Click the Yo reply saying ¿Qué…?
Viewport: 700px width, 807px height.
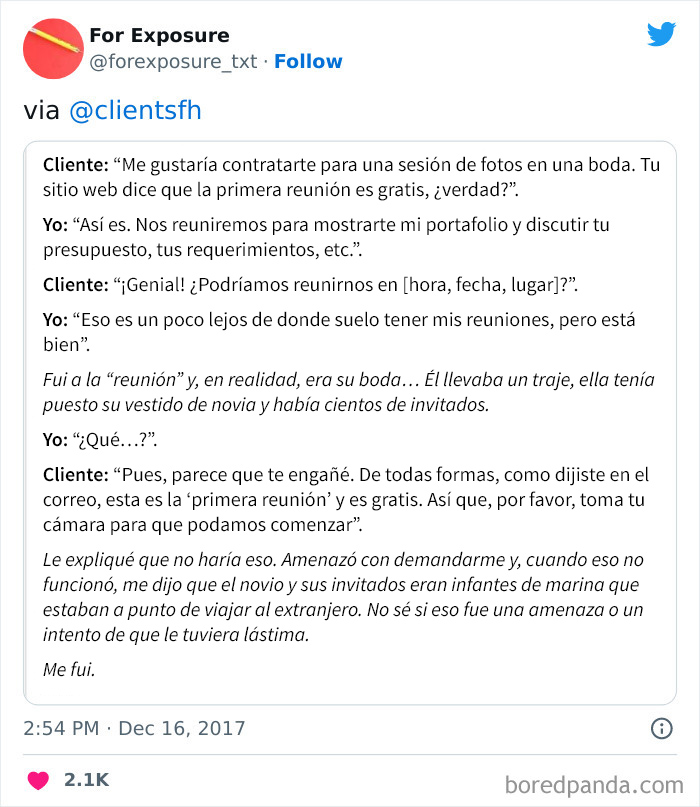tap(84, 435)
